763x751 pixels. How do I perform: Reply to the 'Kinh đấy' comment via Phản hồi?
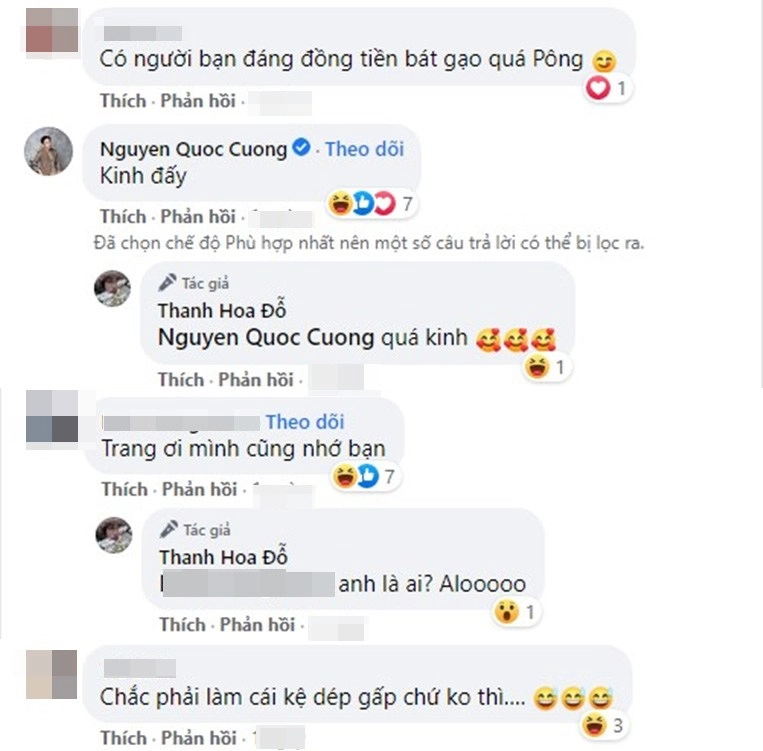[x=198, y=217]
